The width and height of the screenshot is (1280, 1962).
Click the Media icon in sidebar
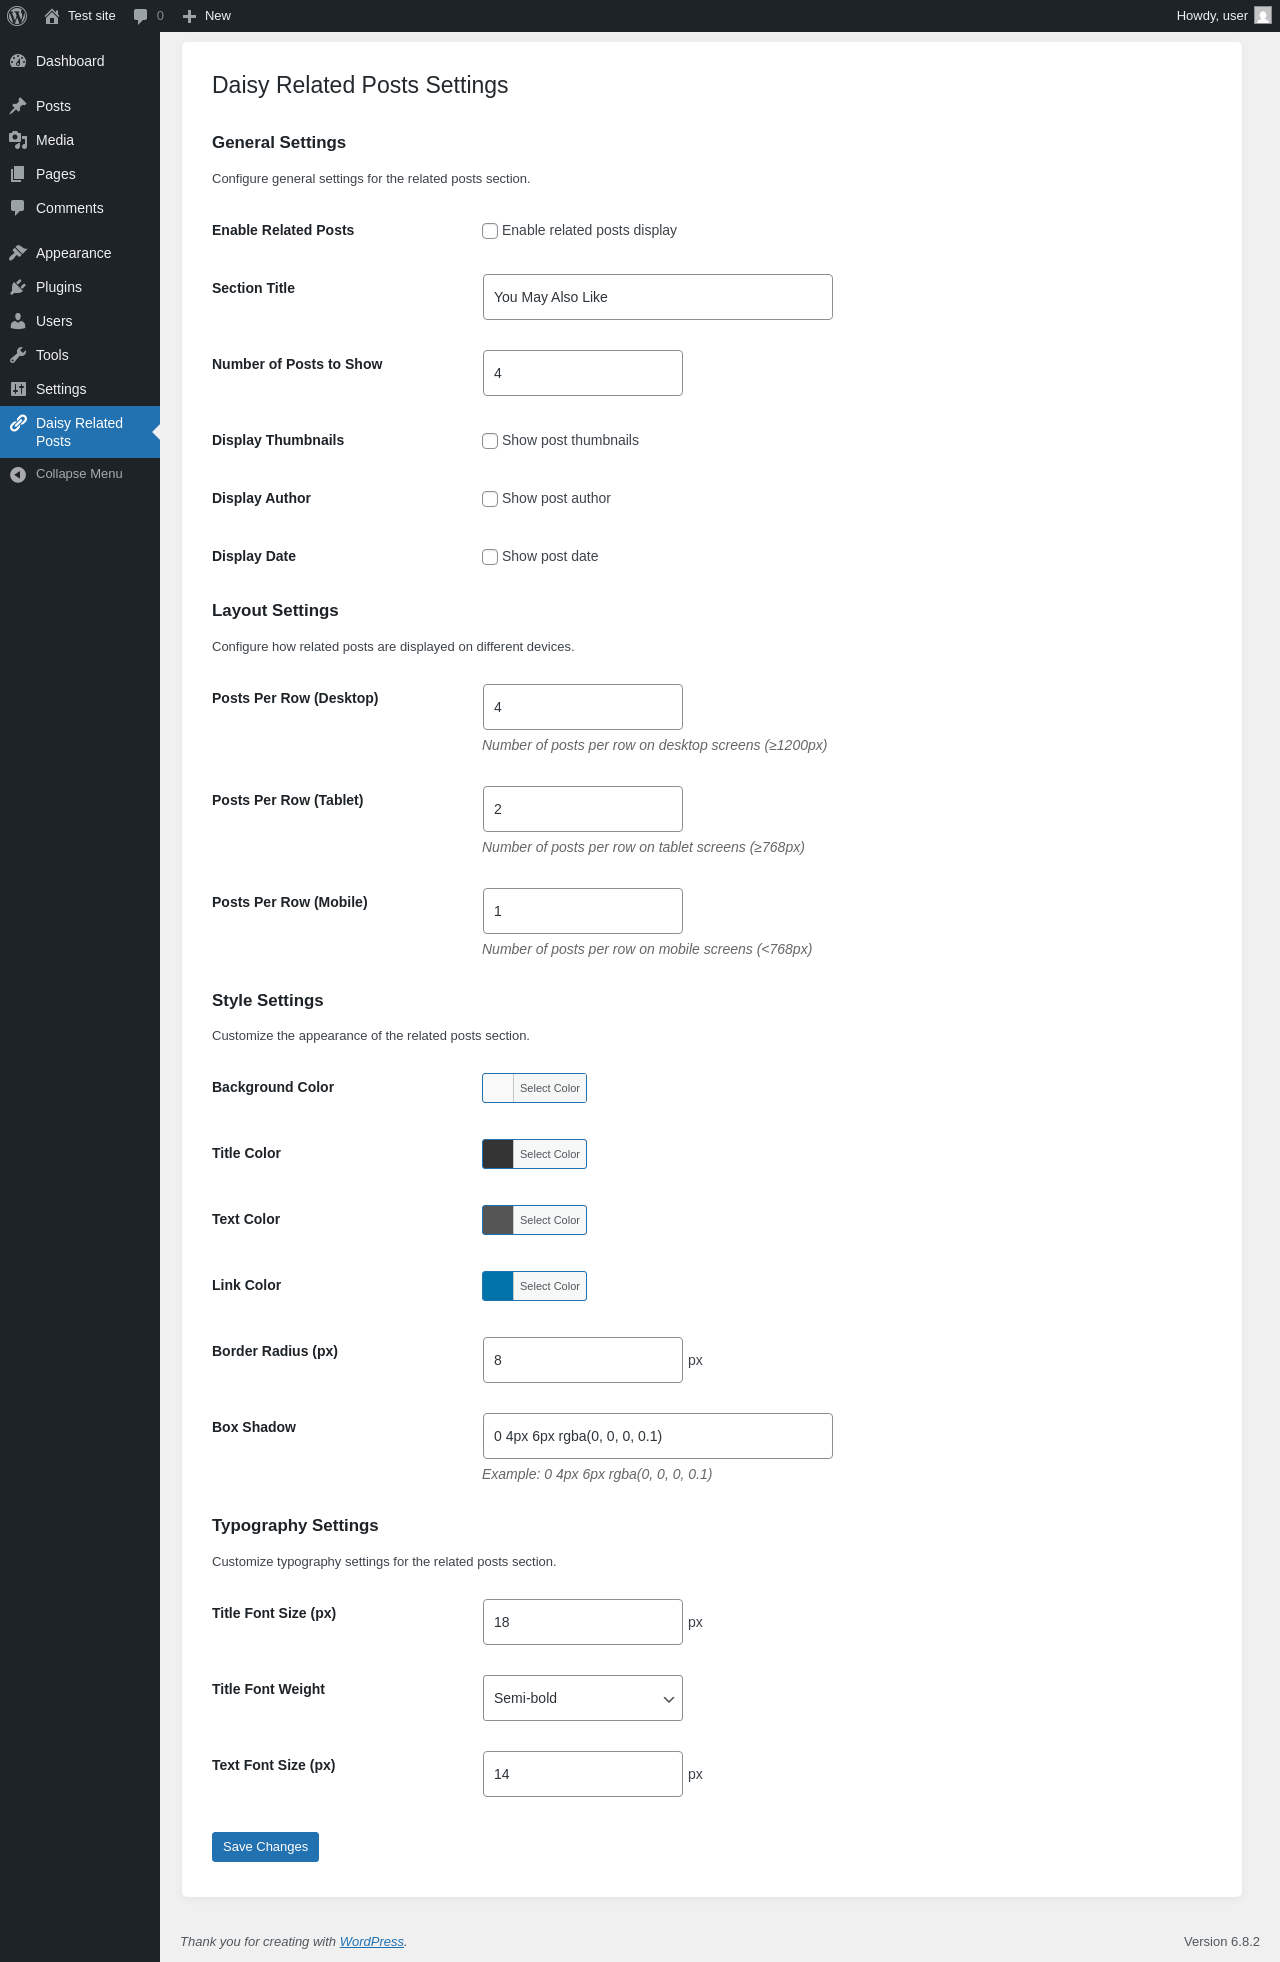[x=18, y=140]
